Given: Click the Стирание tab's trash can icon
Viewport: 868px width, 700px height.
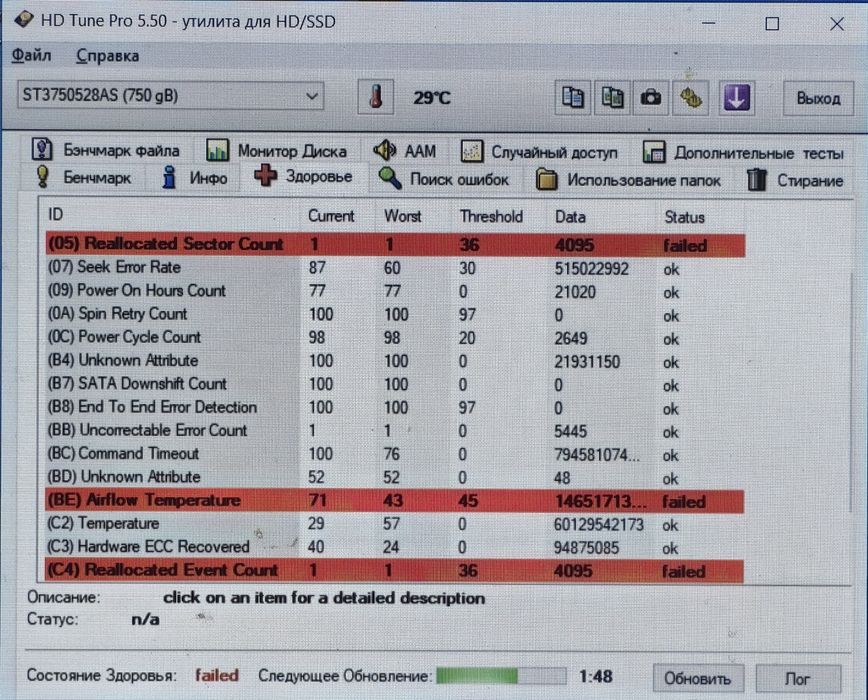Looking at the screenshot, I should pos(757,180).
